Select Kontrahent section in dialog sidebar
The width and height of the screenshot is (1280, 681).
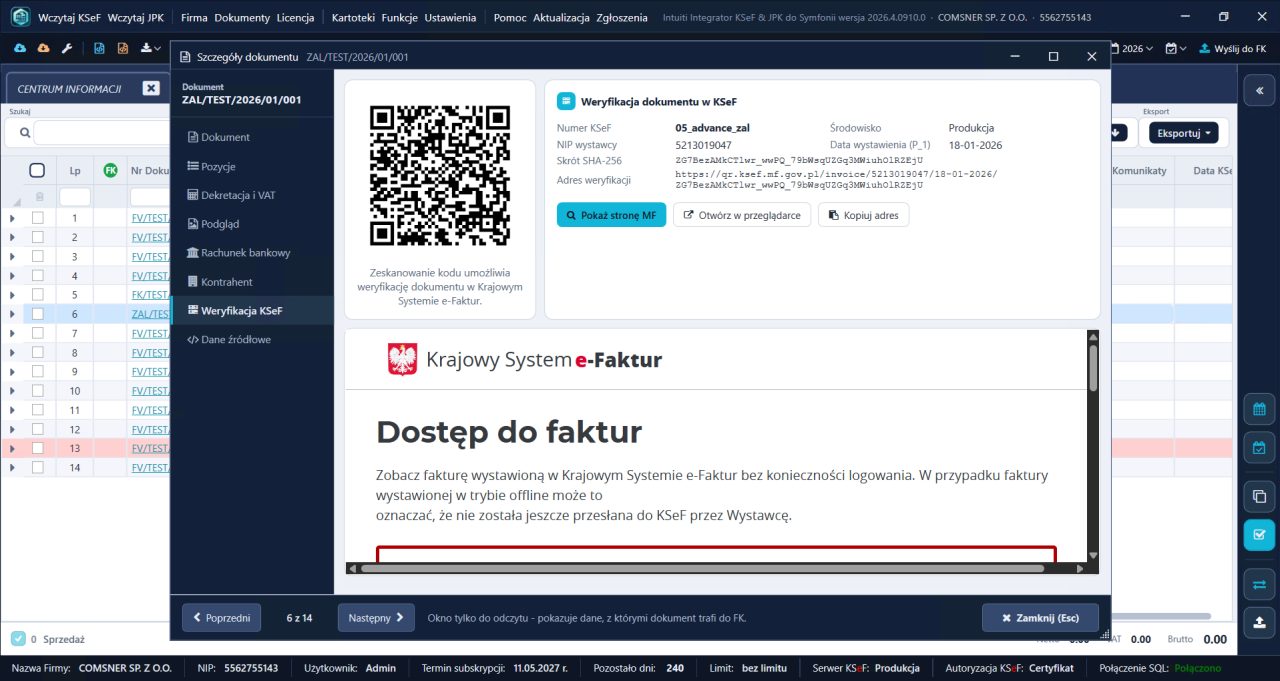252,282
